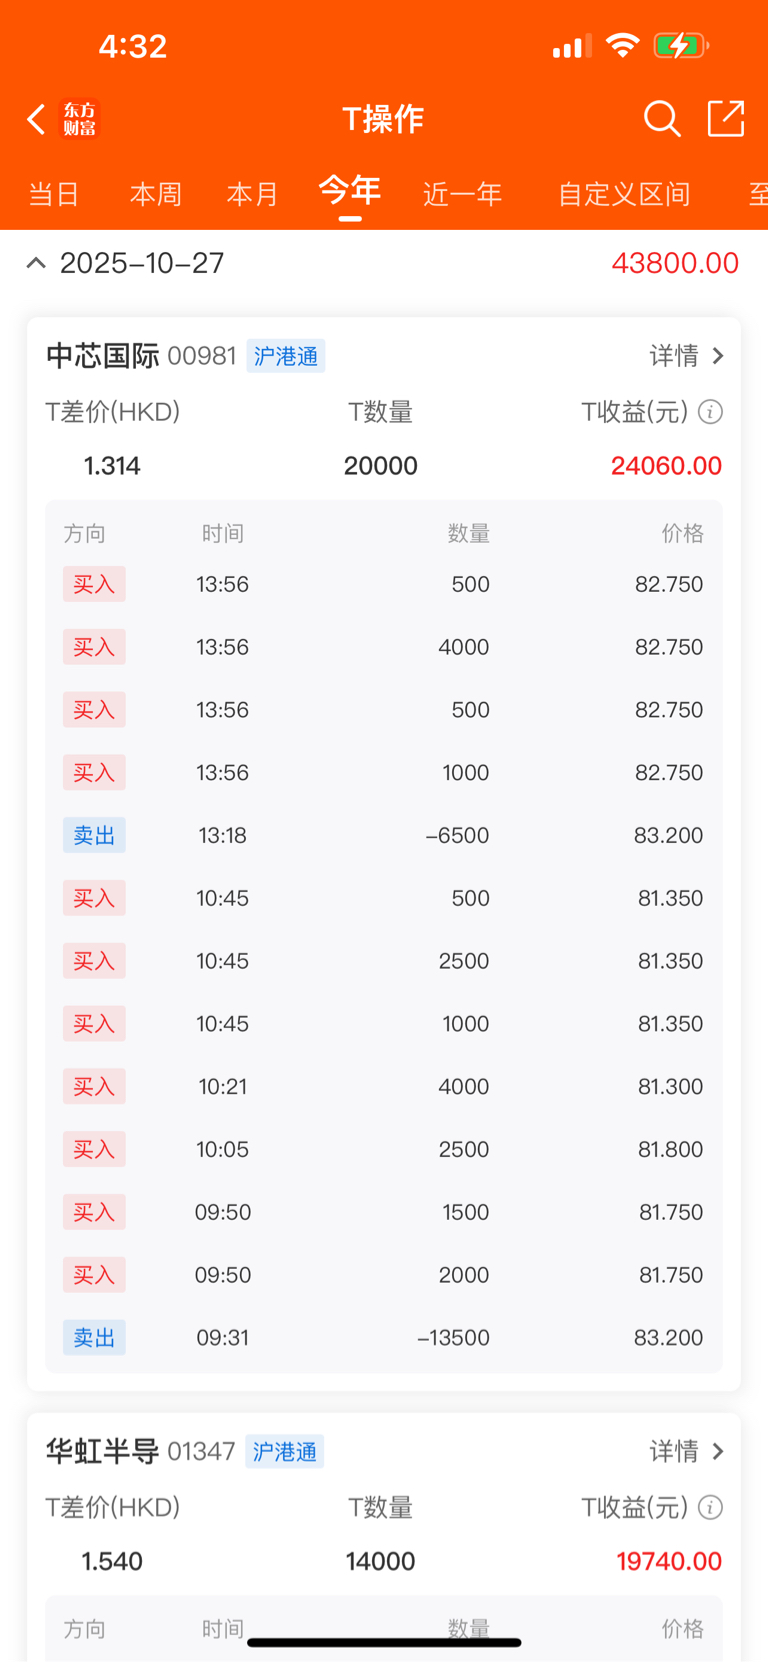Tap the 中芯国际 stock name

click(x=102, y=356)
